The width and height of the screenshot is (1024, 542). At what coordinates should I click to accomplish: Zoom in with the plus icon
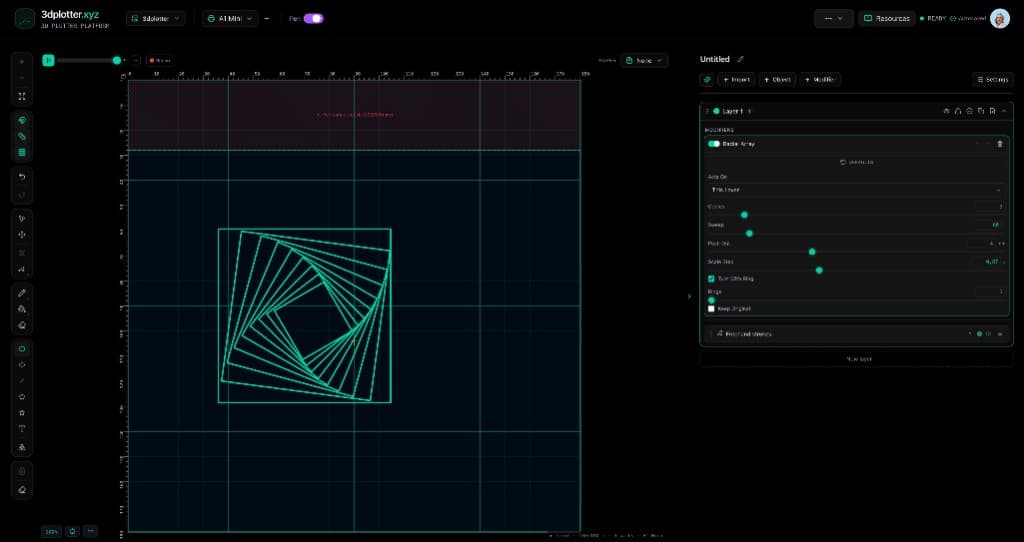pyautogui.click(x=22, y=62)
